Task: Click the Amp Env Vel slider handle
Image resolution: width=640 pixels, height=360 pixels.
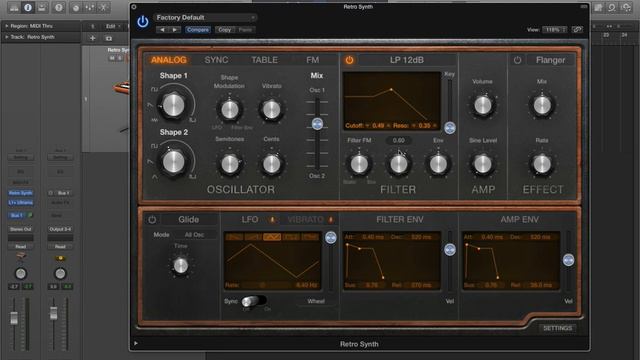Action: click(x=568, y=260)
